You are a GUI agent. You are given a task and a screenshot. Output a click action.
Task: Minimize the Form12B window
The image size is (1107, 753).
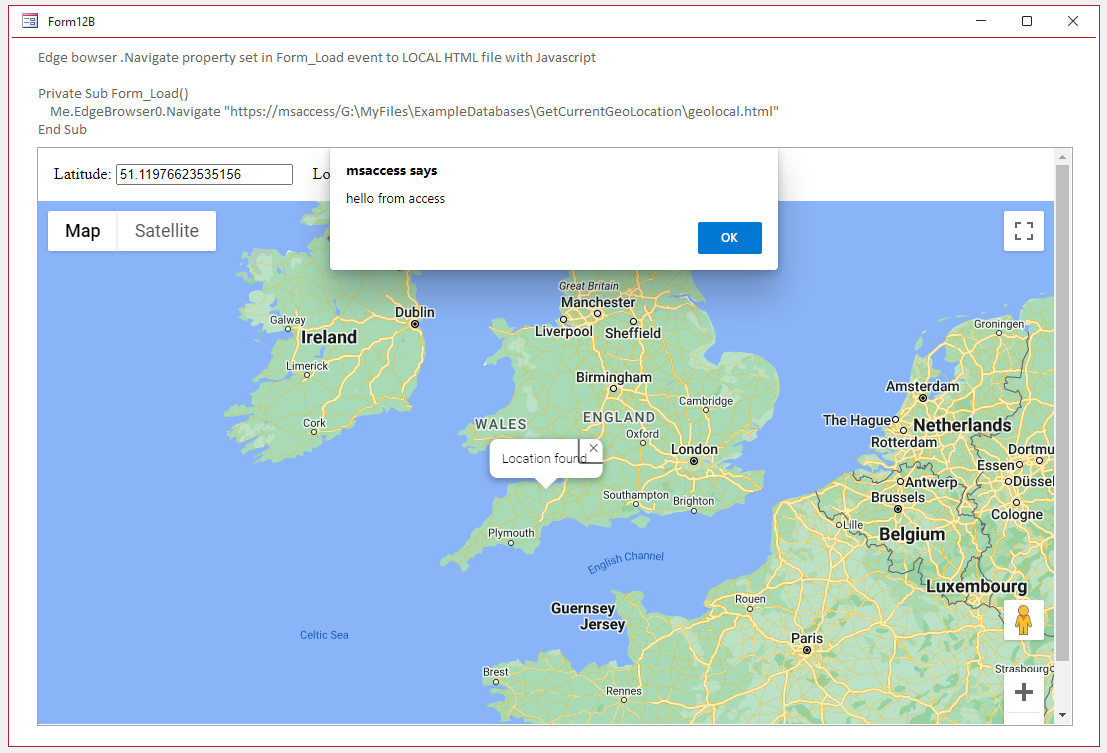[x=981, y=21]
